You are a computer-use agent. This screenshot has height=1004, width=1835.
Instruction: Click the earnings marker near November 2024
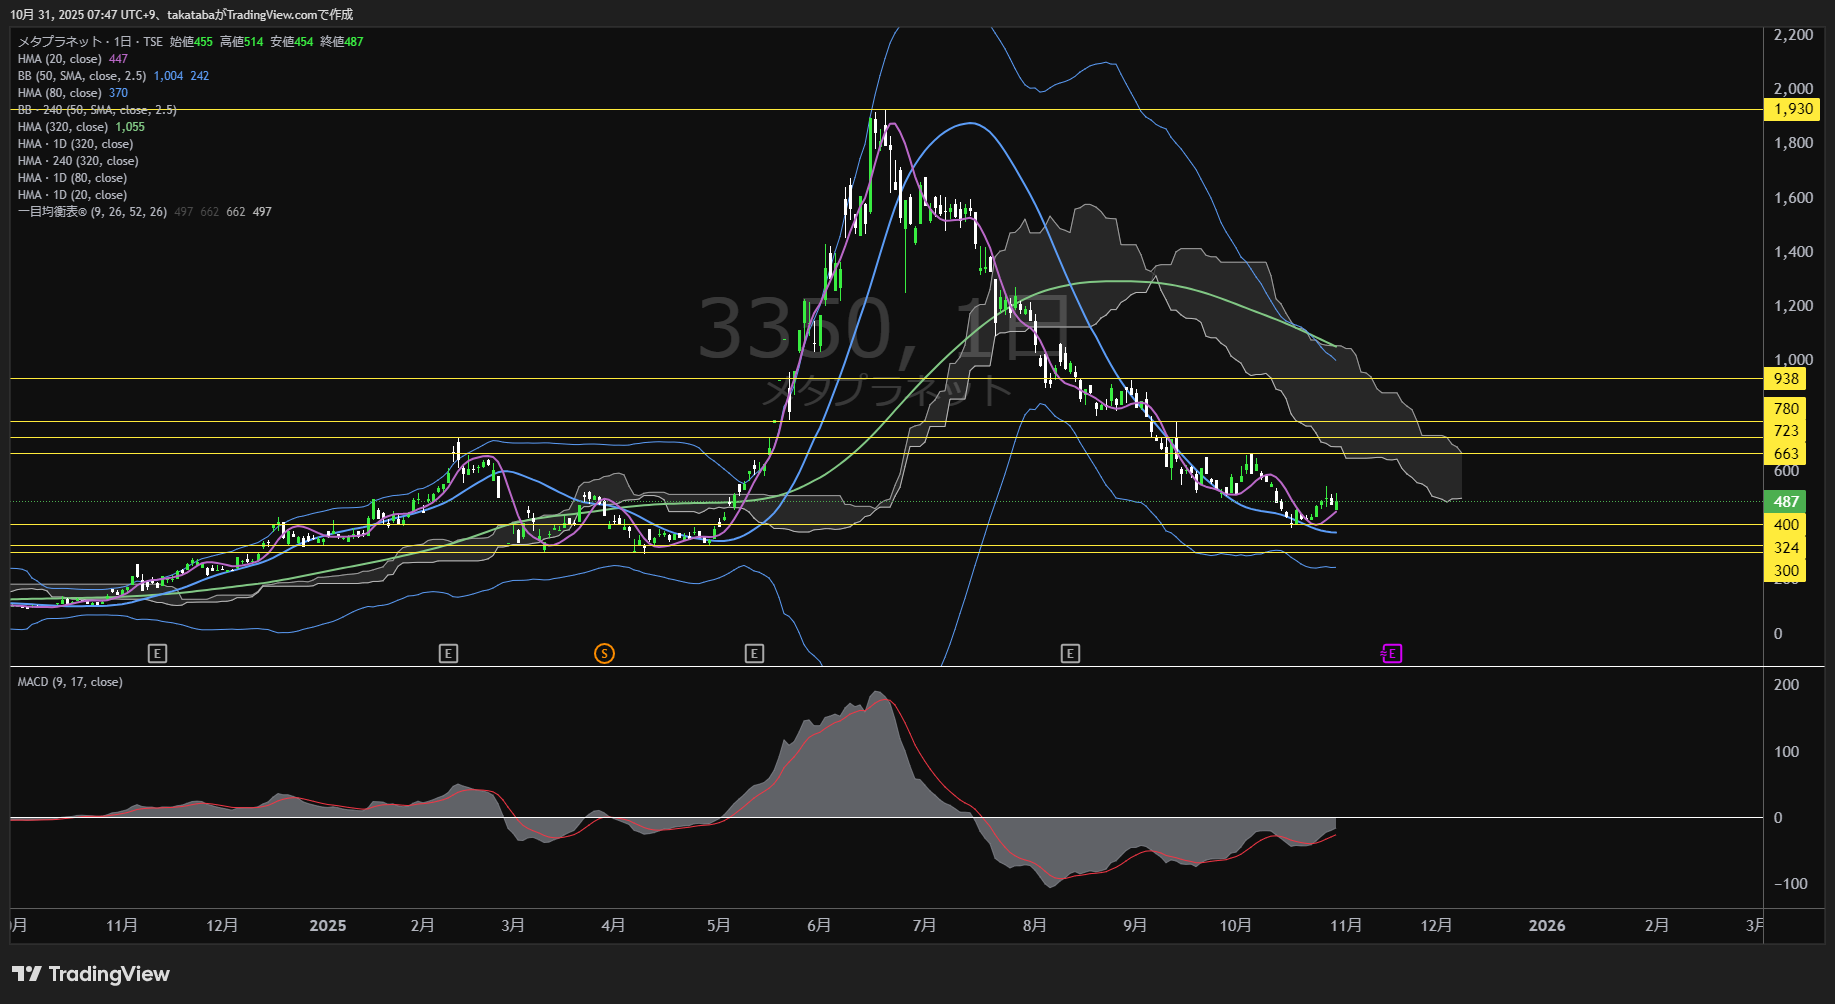(x=157, y=654)
